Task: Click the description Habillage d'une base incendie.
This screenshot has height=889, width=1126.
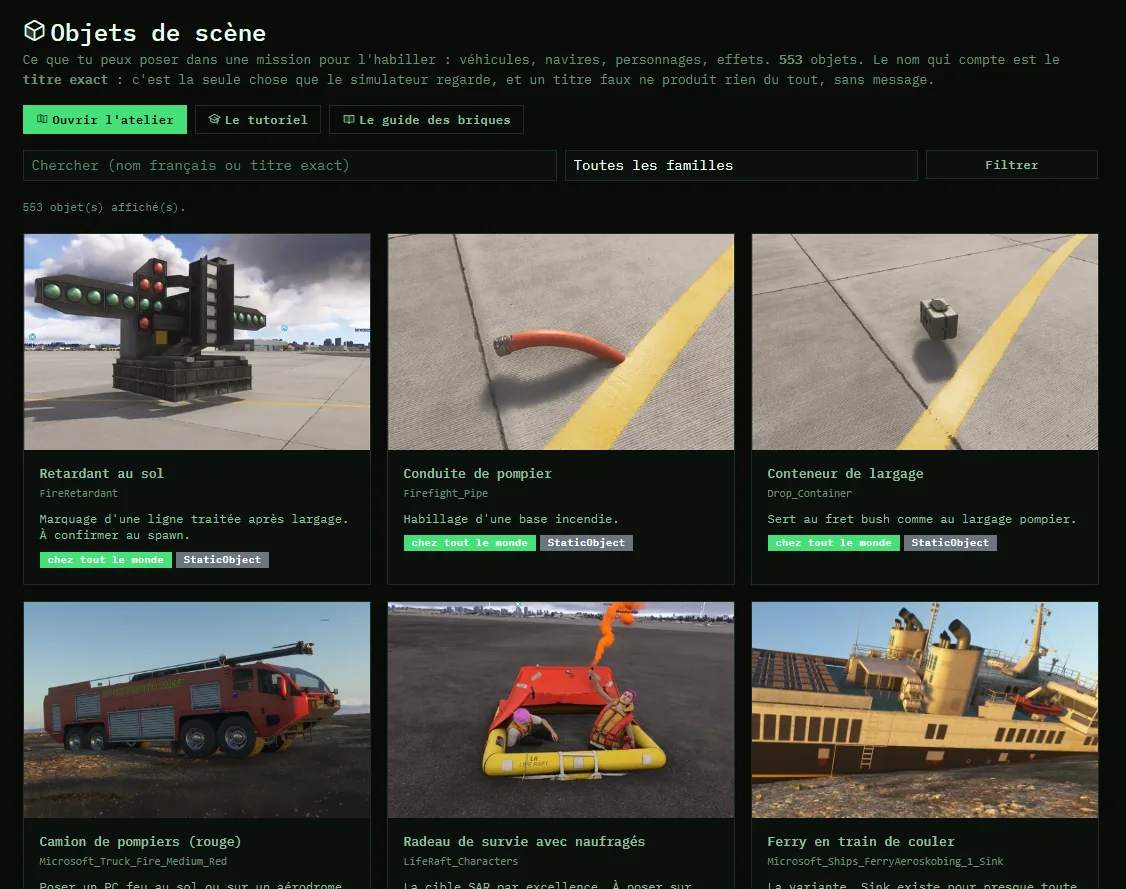Action: coord(511,519)
